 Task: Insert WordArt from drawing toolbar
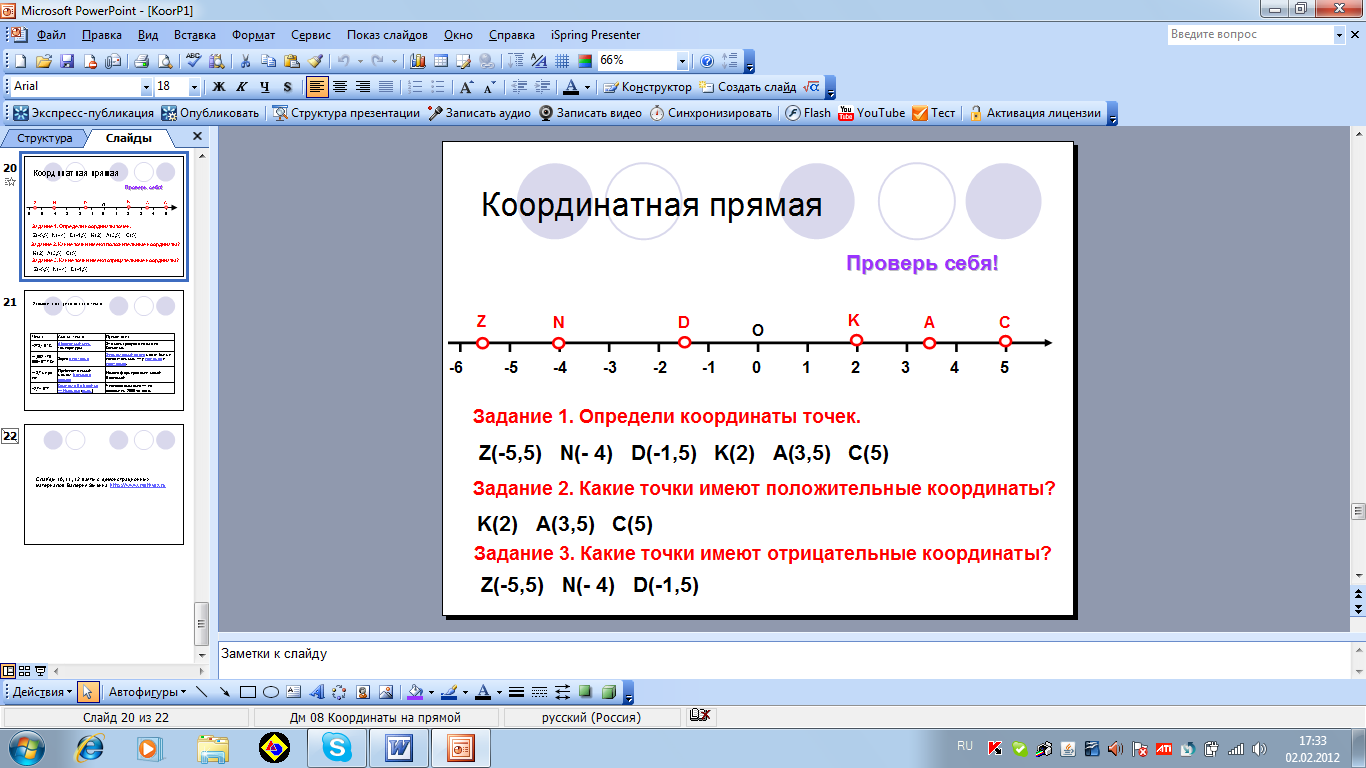pyautogui.click(x=316, y=692)
